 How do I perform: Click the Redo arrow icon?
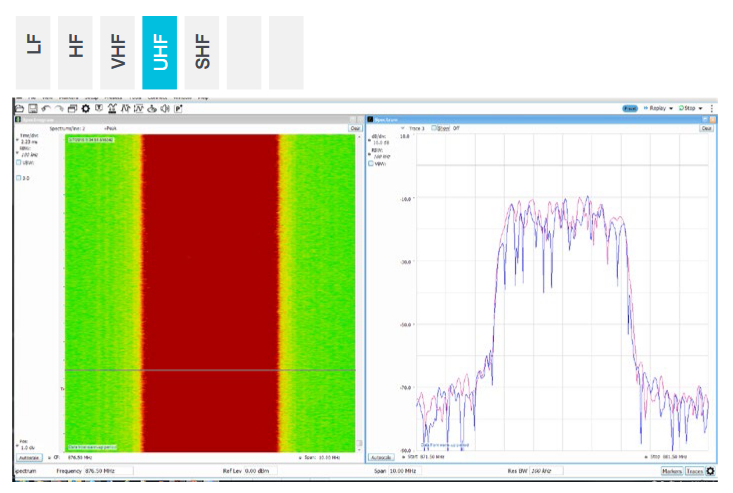(x=59, y=108)
